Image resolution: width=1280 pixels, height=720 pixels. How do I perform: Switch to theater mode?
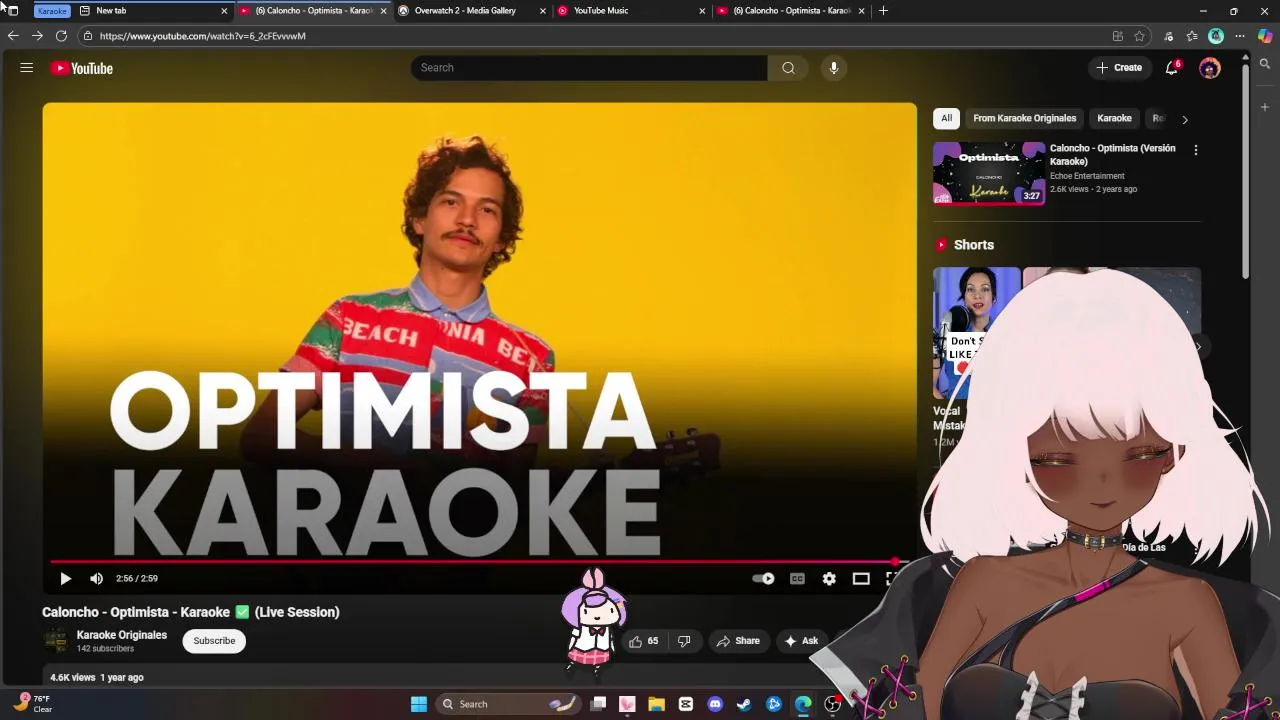click(861, 578)
